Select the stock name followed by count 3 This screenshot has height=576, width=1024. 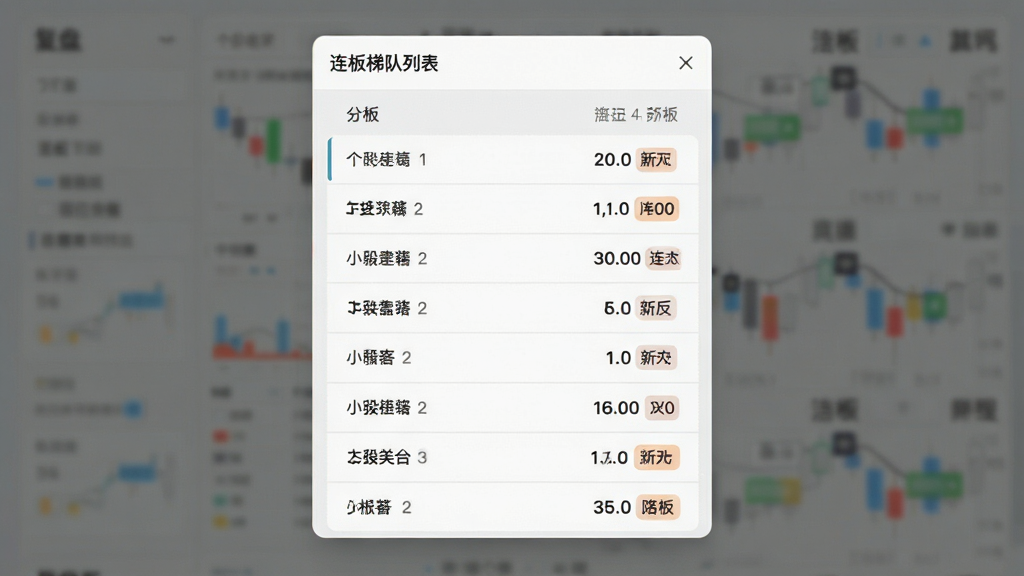point(379,457)
